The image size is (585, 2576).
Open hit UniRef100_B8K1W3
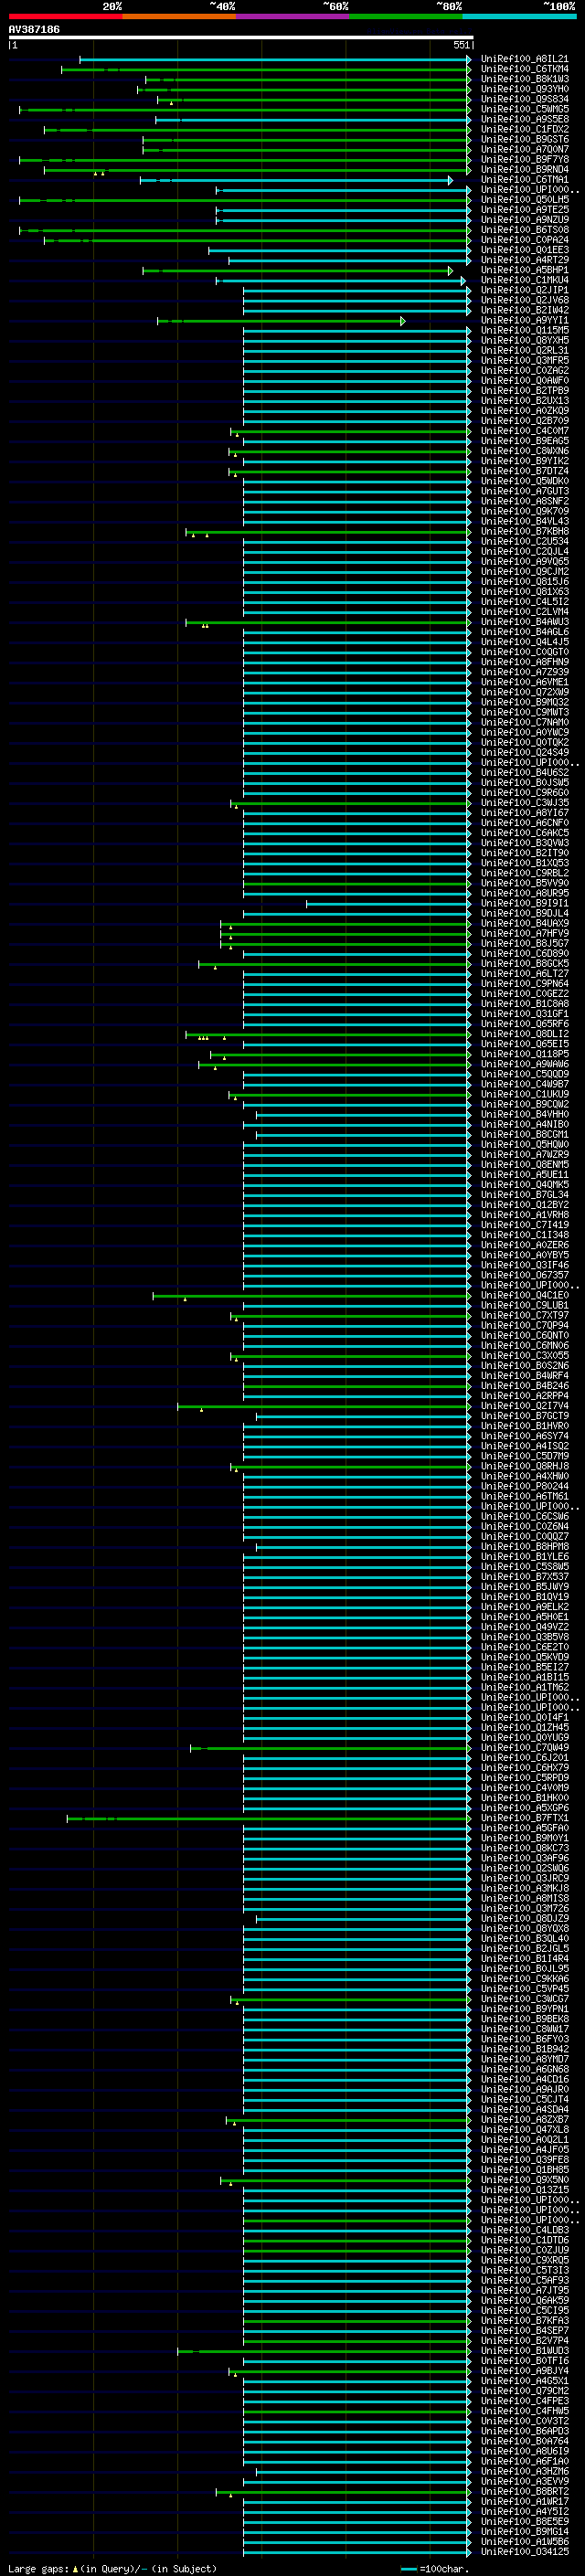pos(524,79)
